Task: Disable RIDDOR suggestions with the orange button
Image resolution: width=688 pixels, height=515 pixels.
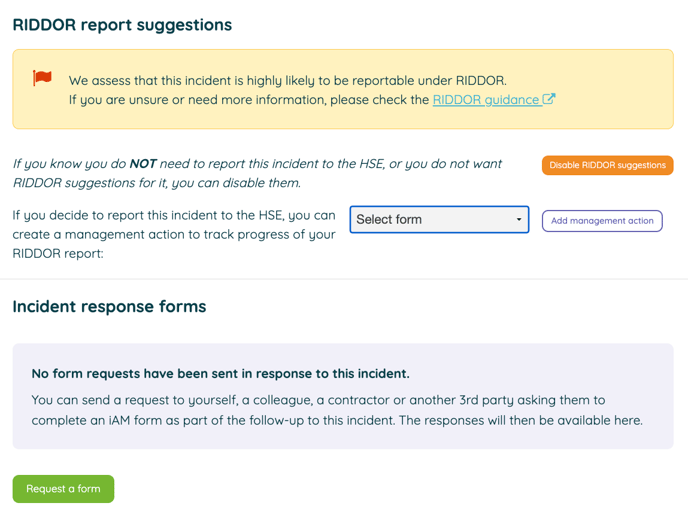Action: point(607,165)
